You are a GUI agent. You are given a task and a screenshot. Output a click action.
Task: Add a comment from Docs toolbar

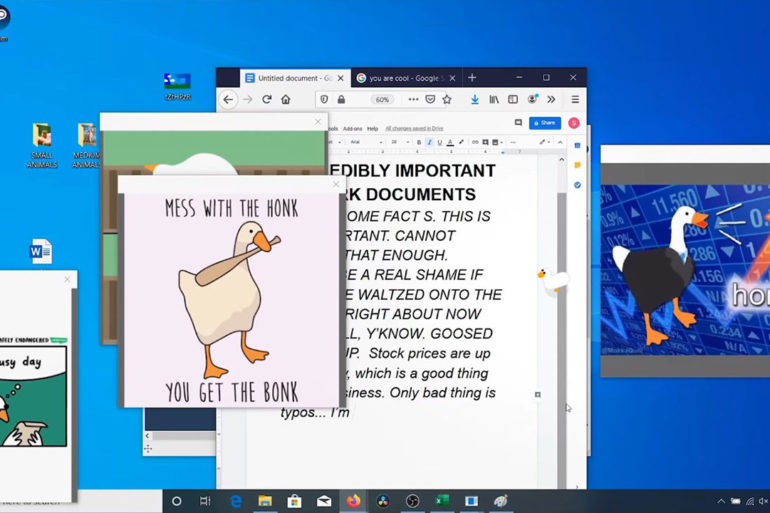coord(485,142)
